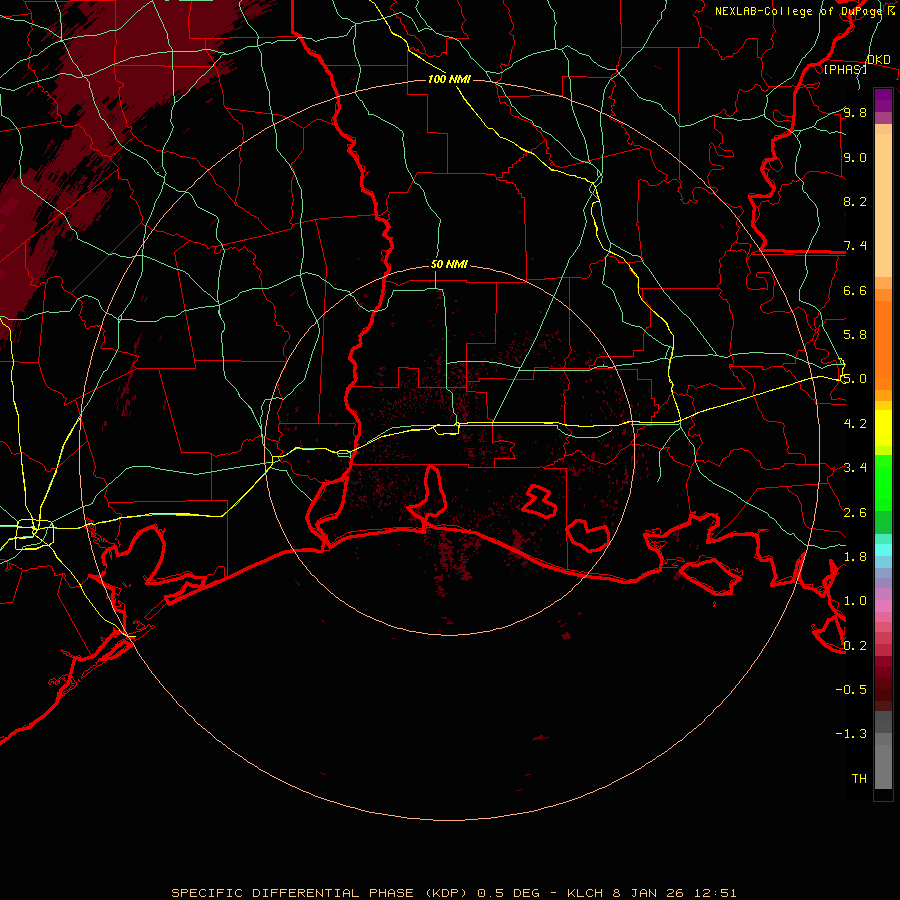Click the DKD product label
This screenshot has width=900, height=900.
coord(879,60)
